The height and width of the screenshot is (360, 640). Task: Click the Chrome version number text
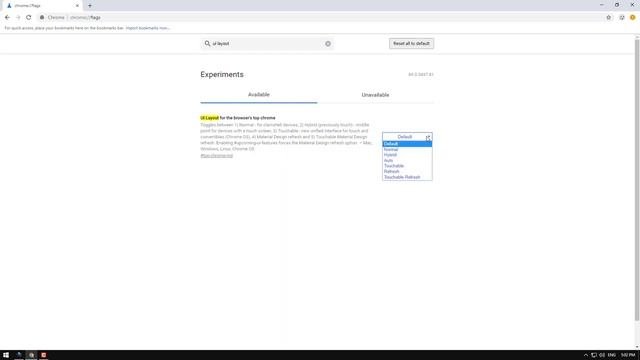coord(421,75)
